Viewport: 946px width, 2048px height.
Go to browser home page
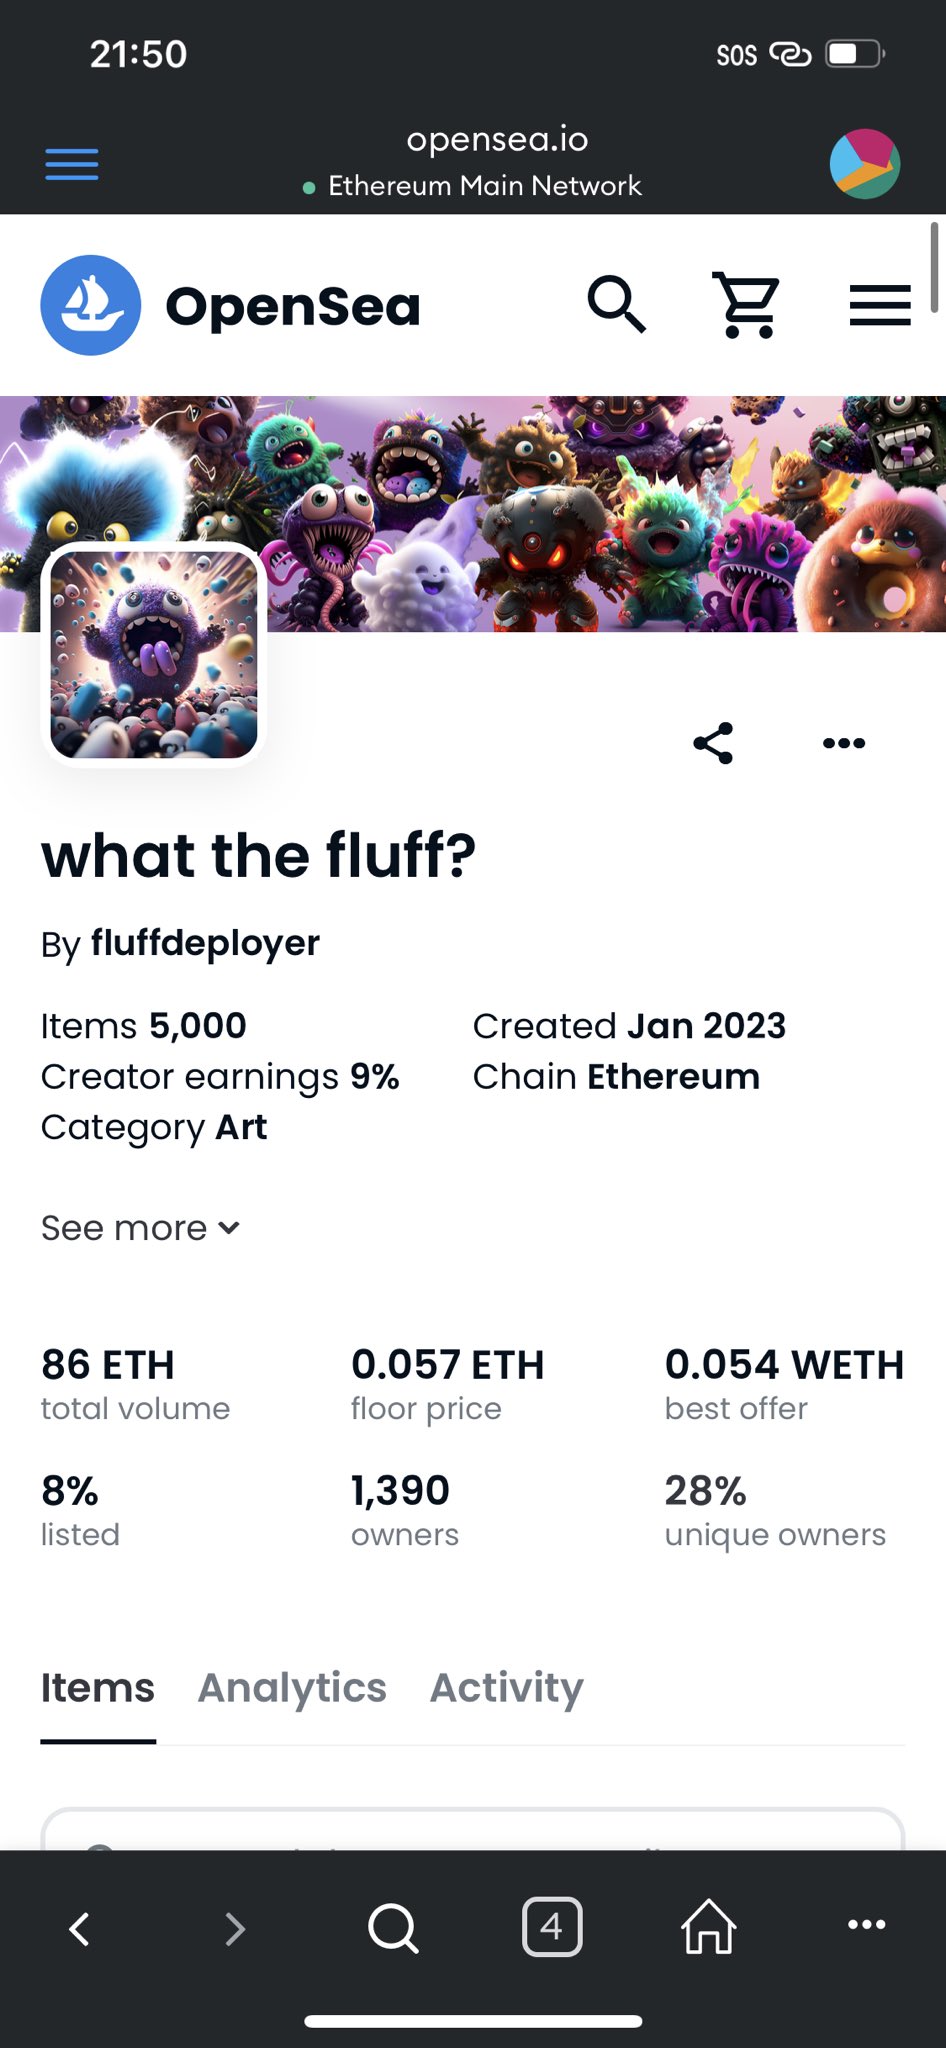tap(709, 1925)
